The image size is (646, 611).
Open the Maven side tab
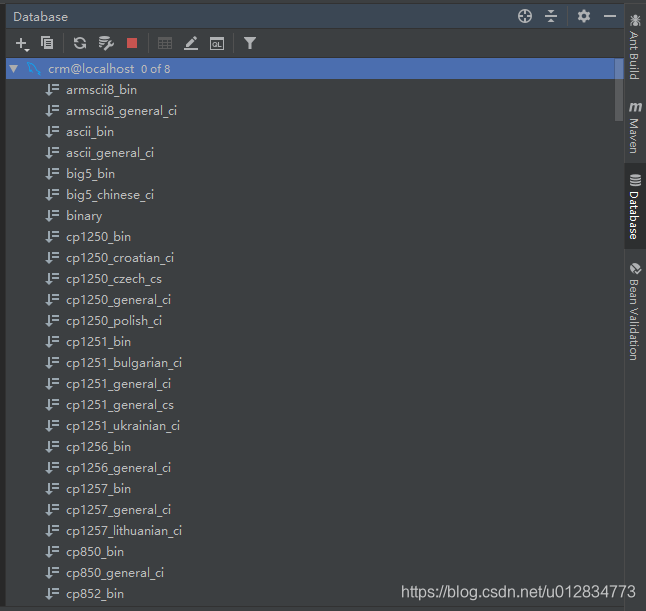(x=635, y=128)
